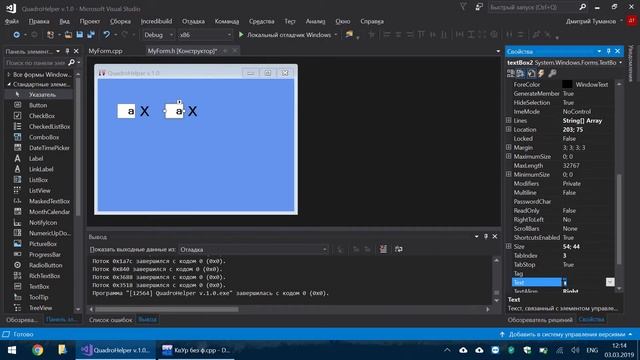The width and height of the screenshot is (640, 360).
Task: Click the quick launch search magnifier icon
Action: pos(582,7)
